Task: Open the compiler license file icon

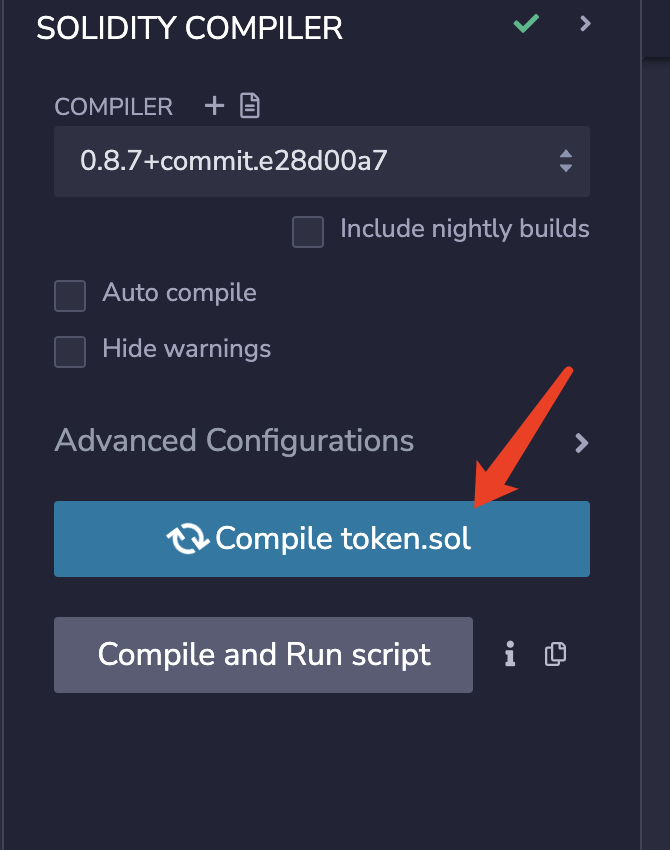Action: pos(249,105)
